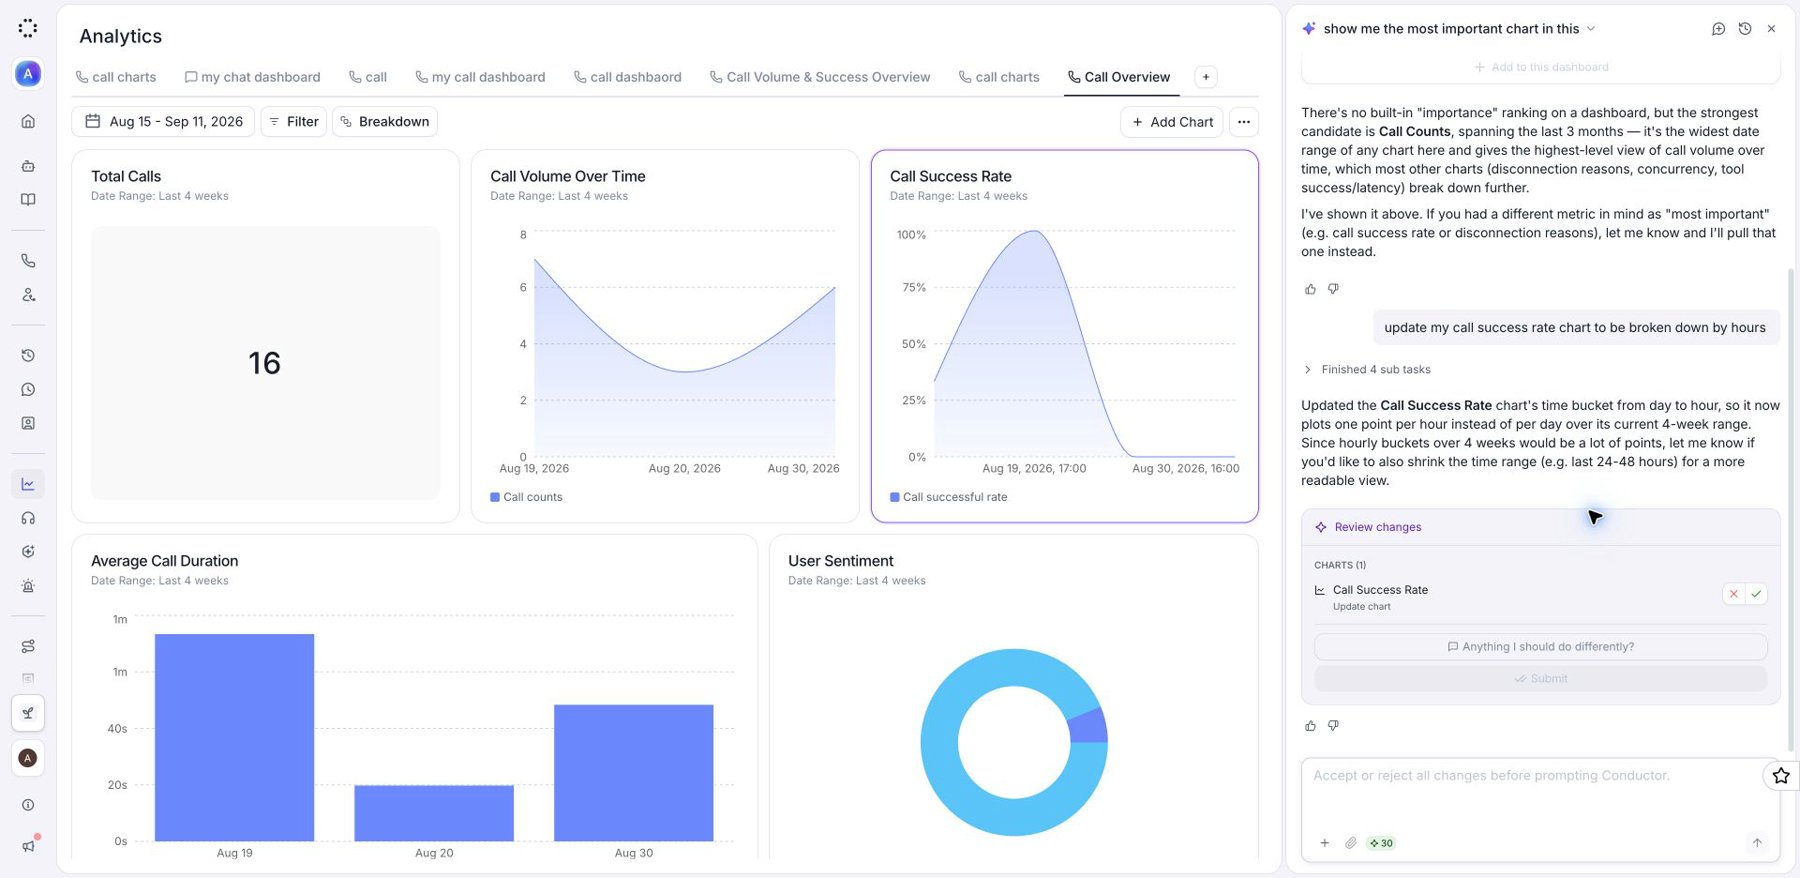Open the chat history bubble-clock icon
This screenshot has width=1800, height=878.
click(28, 389)
